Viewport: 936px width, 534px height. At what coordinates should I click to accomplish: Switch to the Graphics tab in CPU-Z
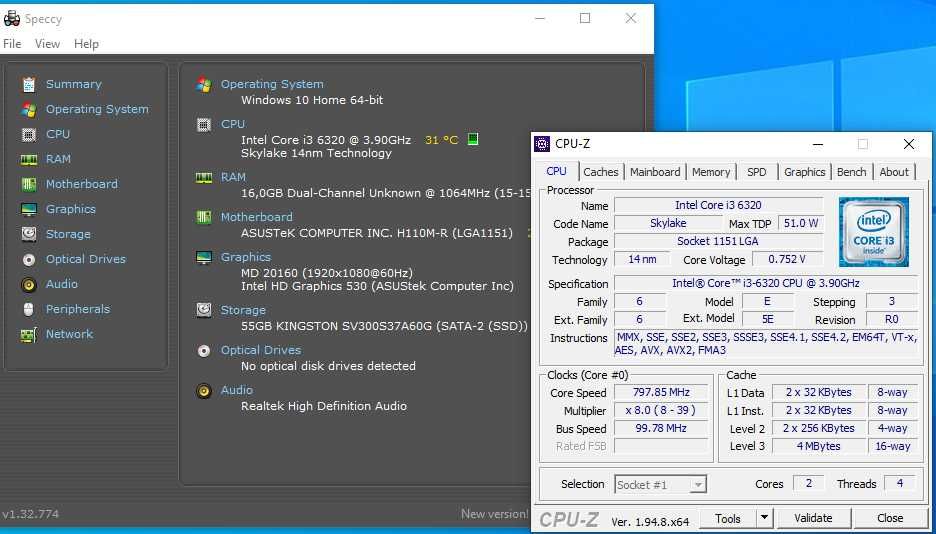pyautogui.click(x=804, y=172)
